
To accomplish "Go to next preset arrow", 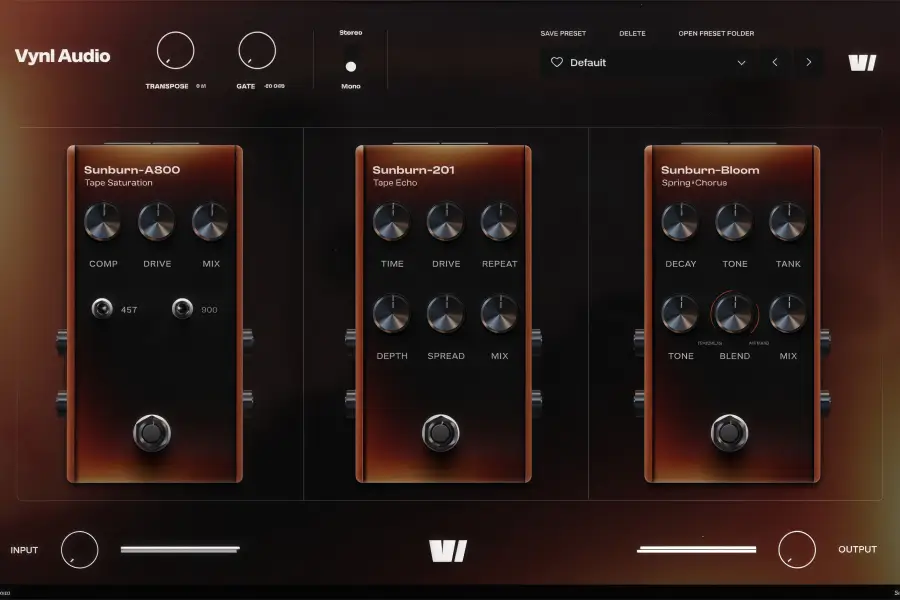I will pos(809,62).
